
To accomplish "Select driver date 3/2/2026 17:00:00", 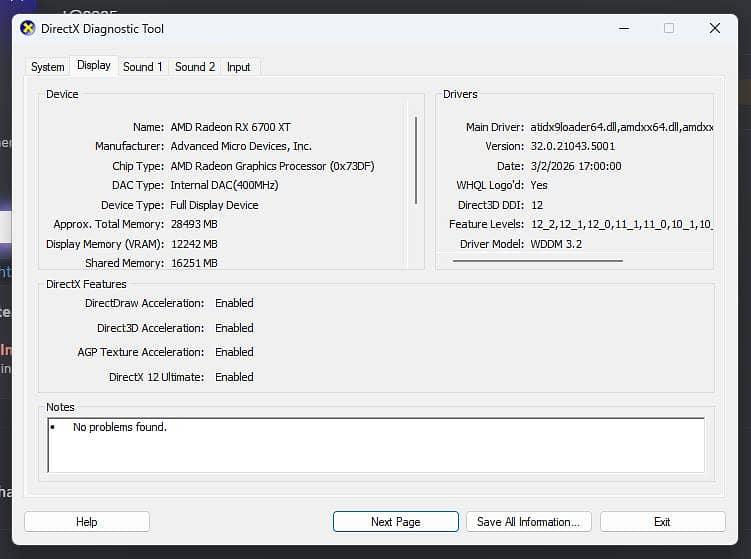I will coord(576,166).
